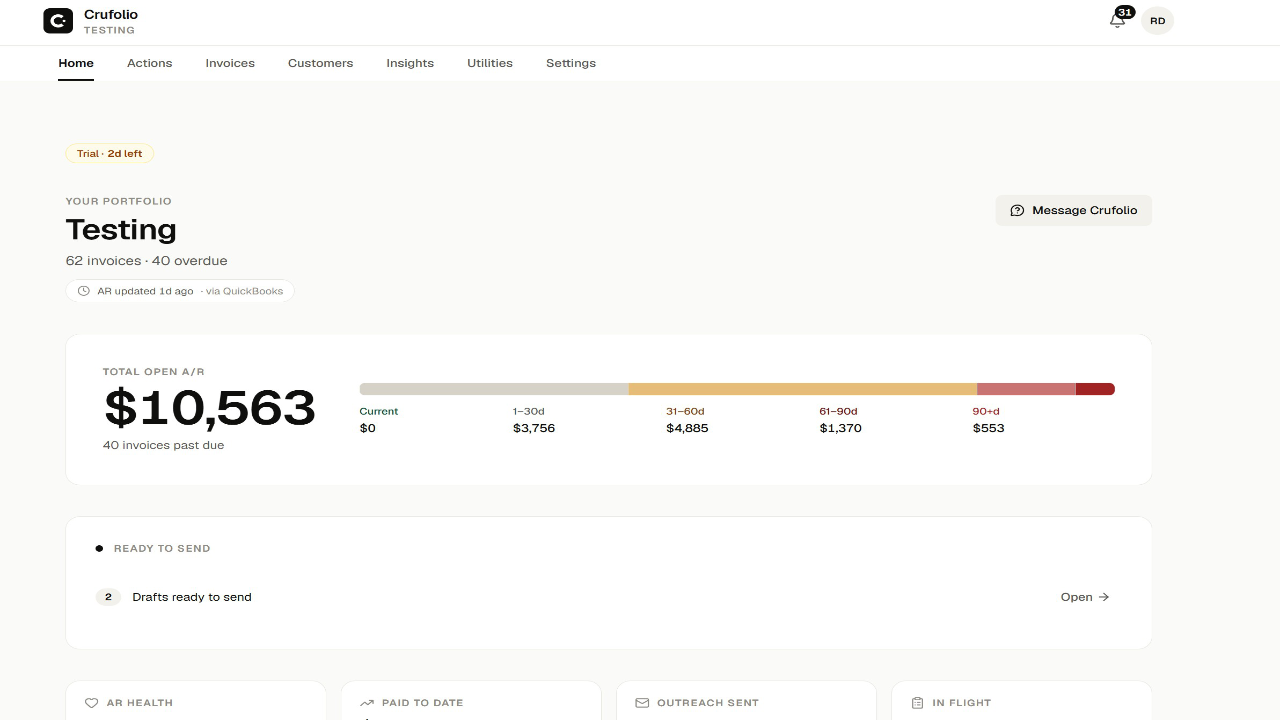Click the Crufolio workspace name in header
1280x720 pixels.
(111, 15)
